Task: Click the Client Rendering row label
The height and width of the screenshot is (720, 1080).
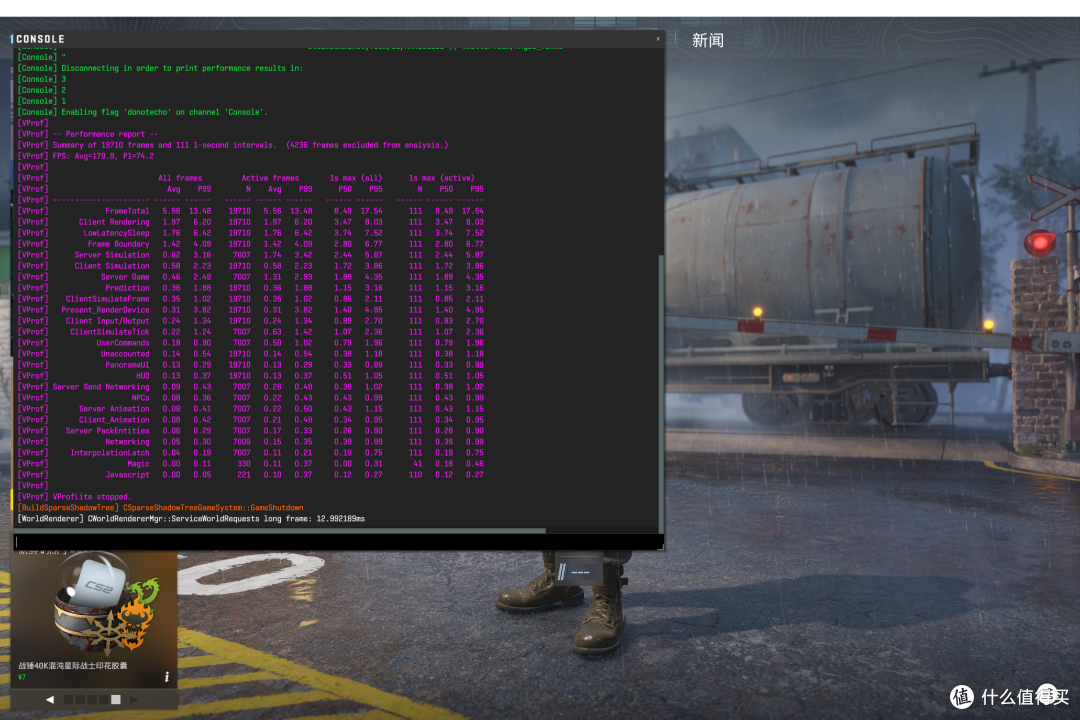Action: [114, 223]
